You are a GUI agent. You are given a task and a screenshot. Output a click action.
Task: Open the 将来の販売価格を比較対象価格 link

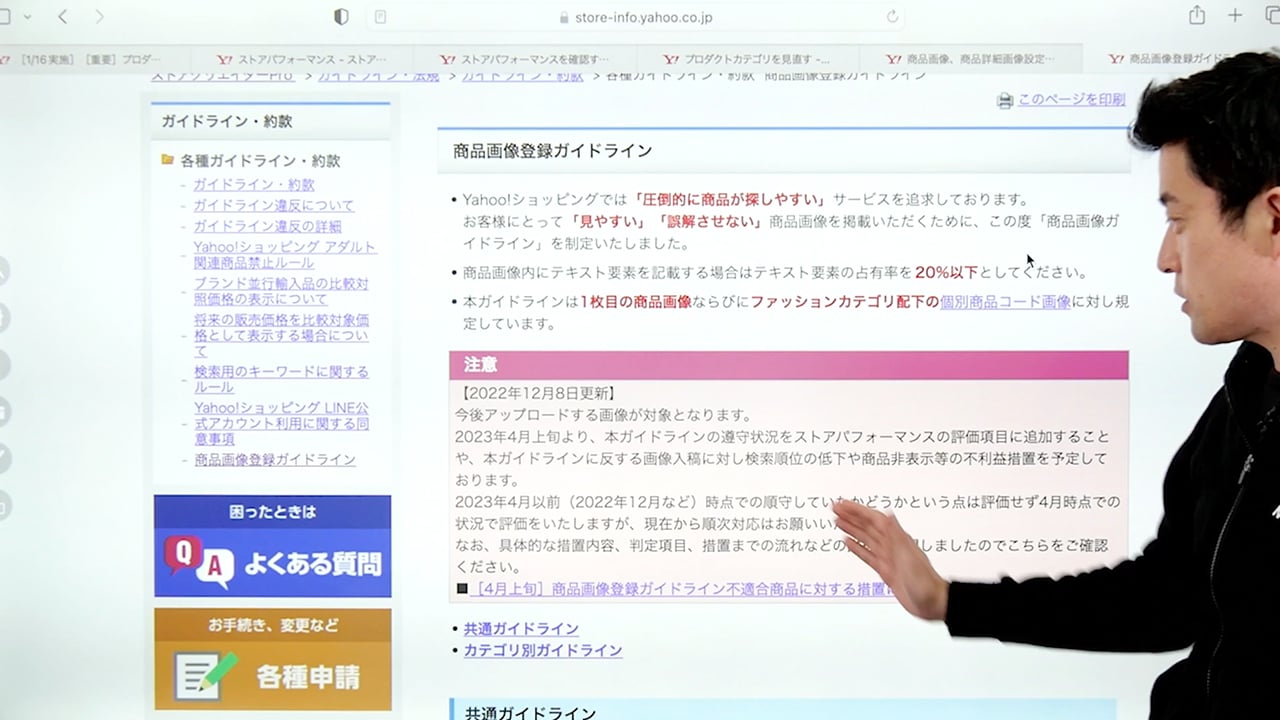pyautogui.click(x=281, y=335)
